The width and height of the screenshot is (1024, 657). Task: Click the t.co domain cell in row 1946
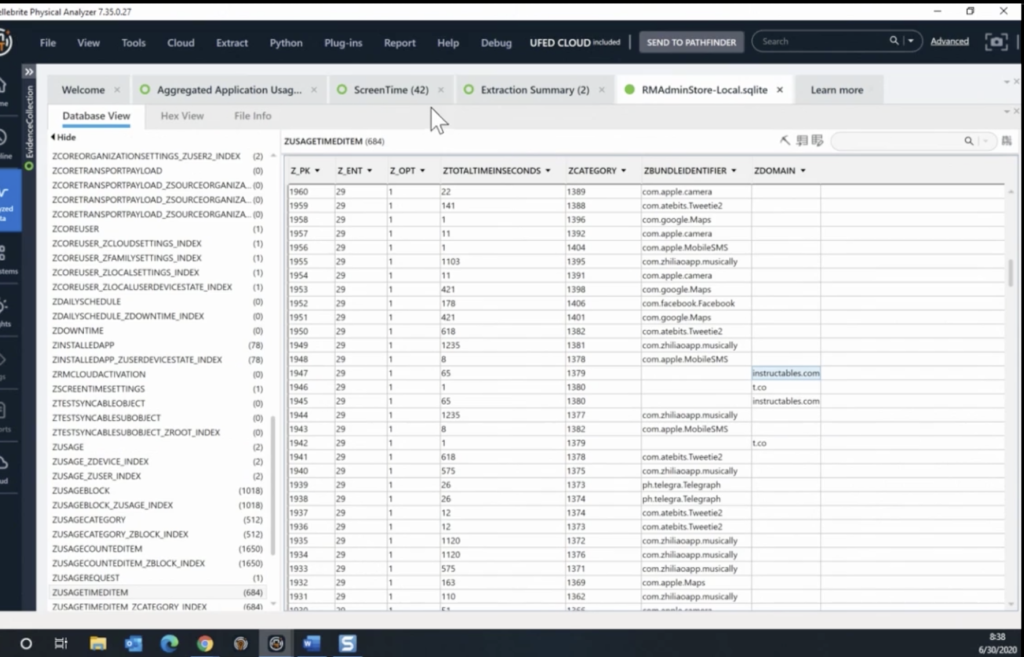coord(786,387)
